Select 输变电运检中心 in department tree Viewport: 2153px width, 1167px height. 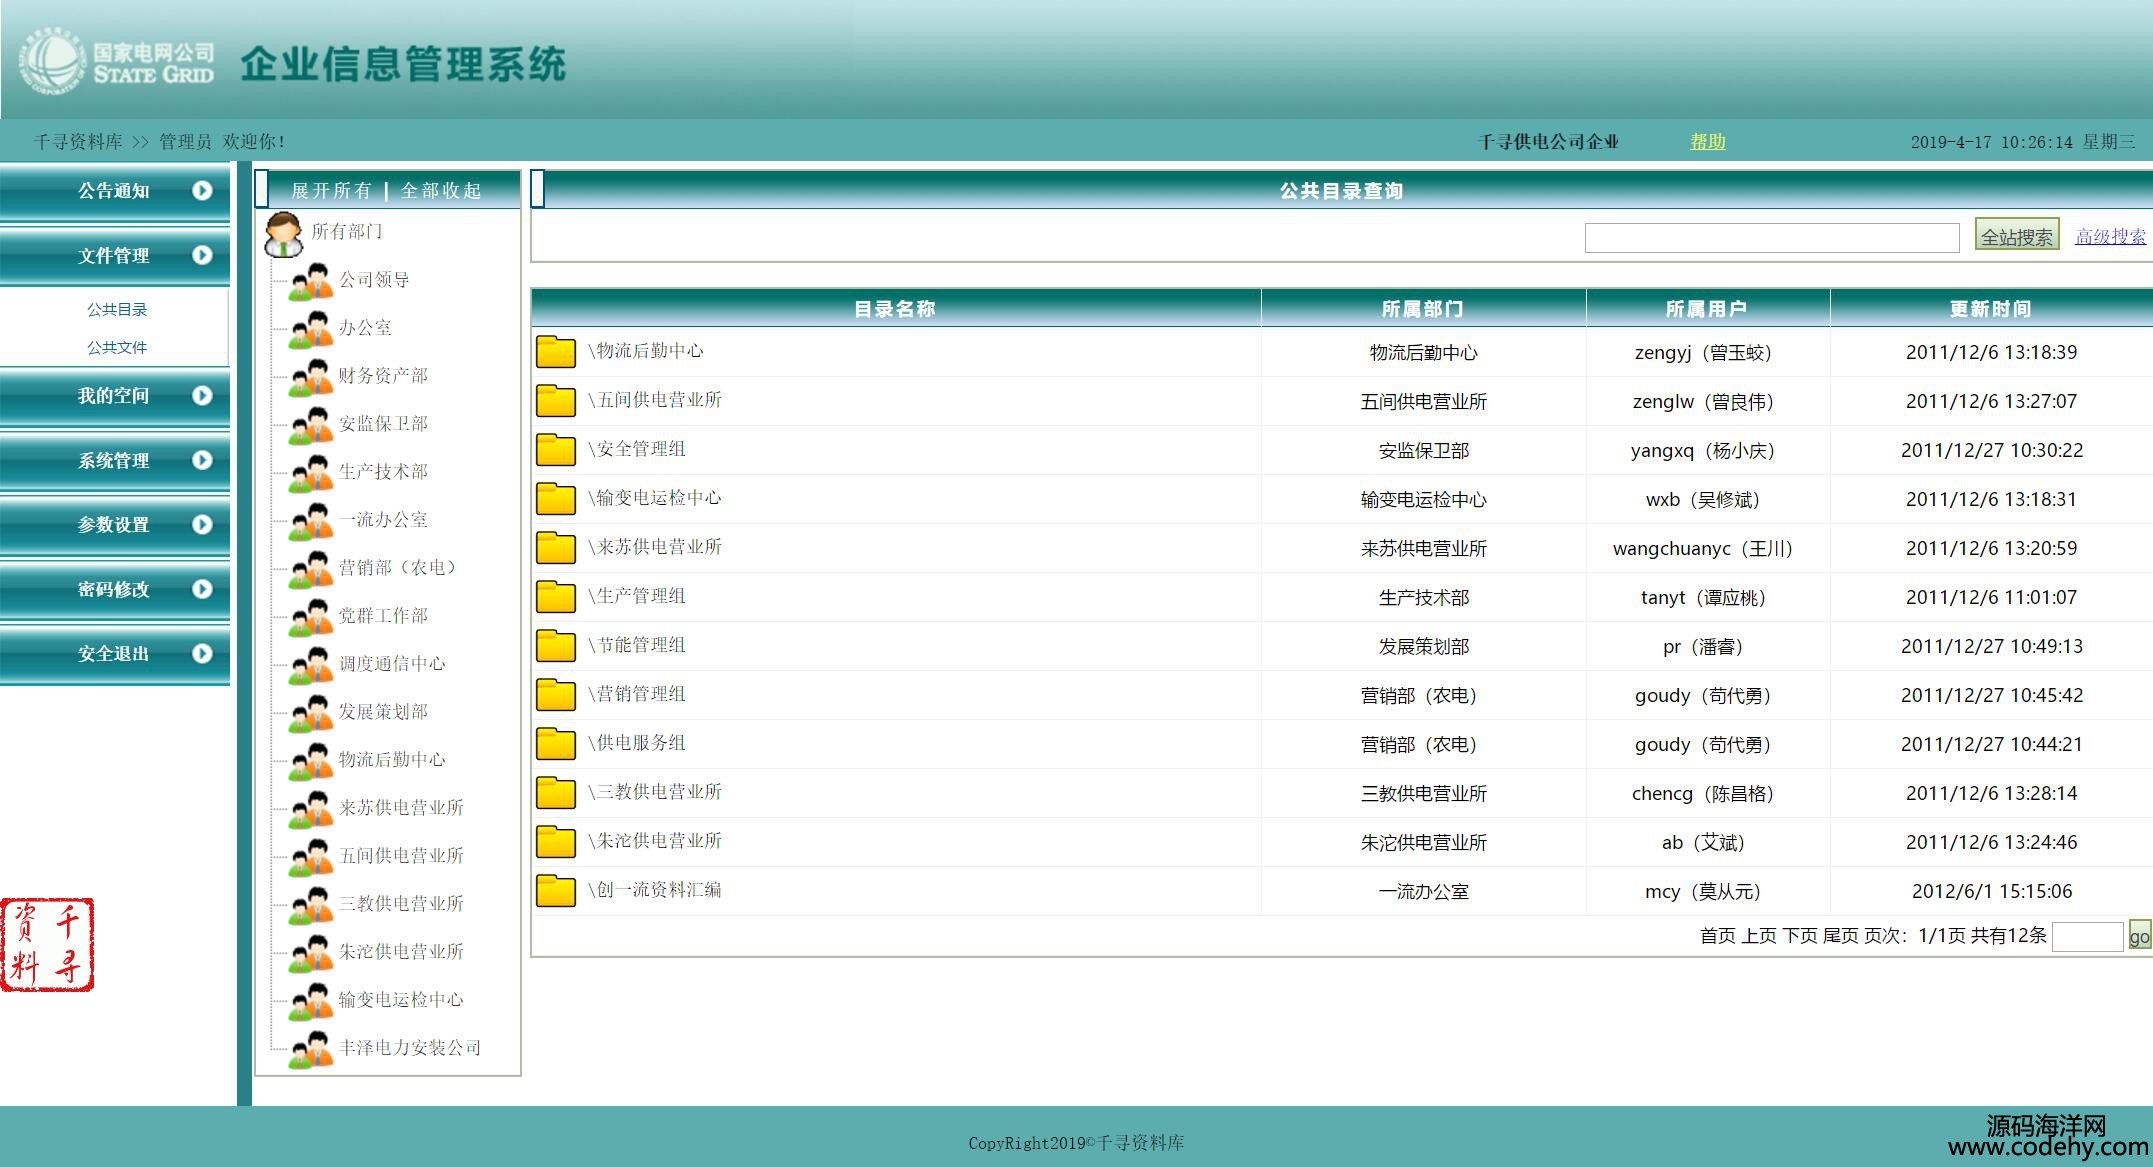(x=401, y=999)
